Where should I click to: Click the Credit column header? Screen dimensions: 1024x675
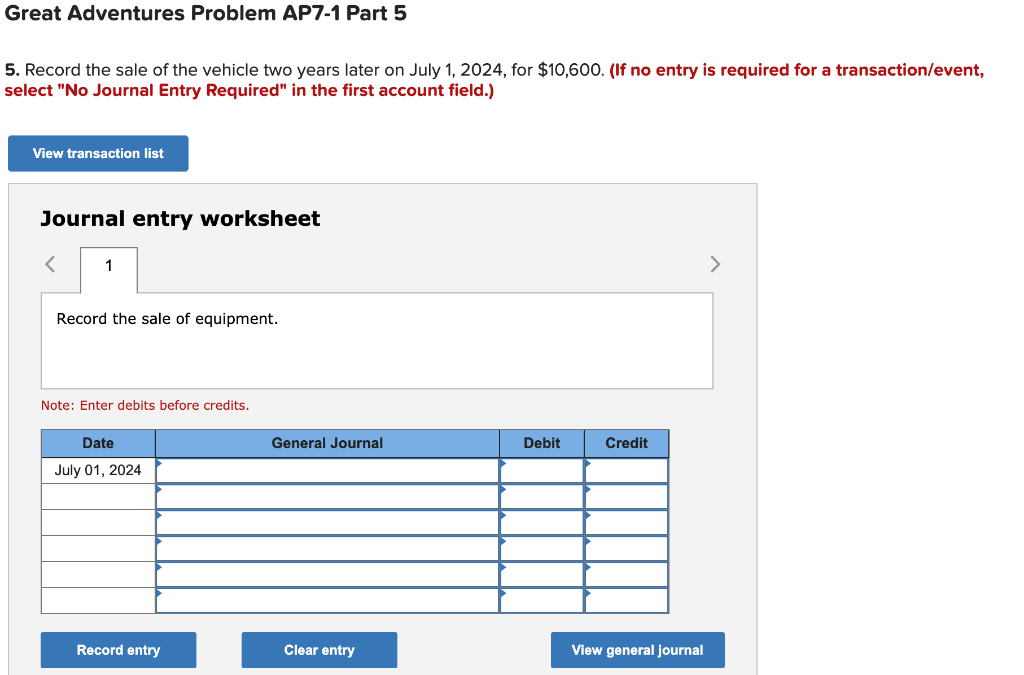626,443
